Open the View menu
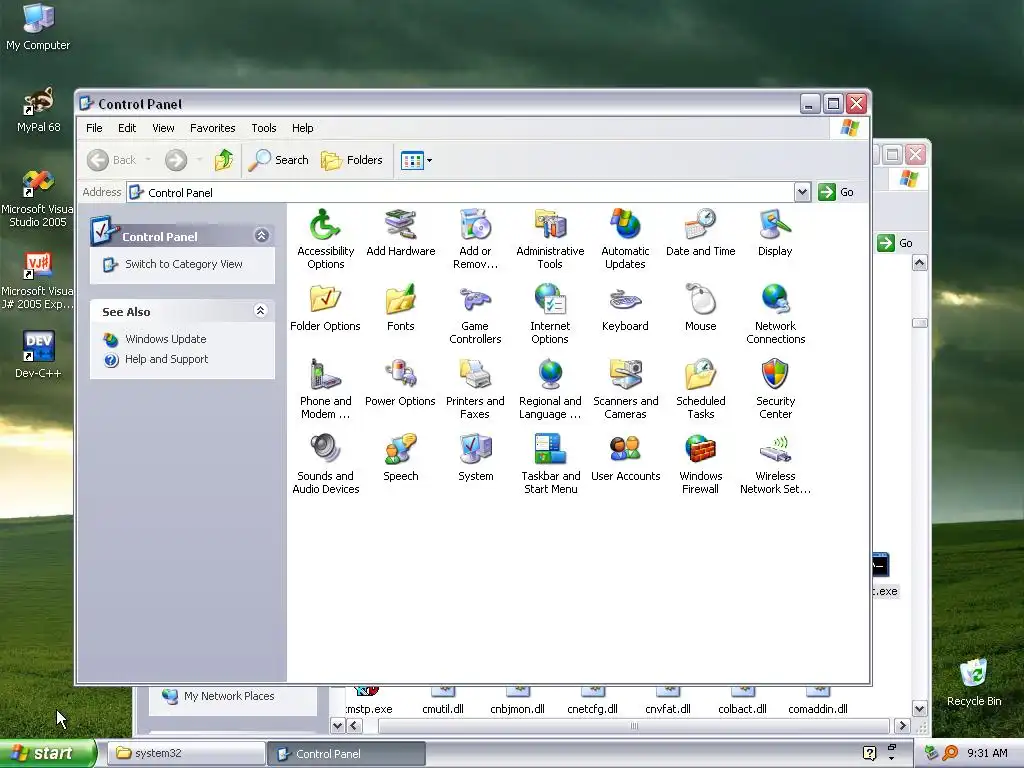The width and height of the screenshot is (1024, 768). pos(163,128)
